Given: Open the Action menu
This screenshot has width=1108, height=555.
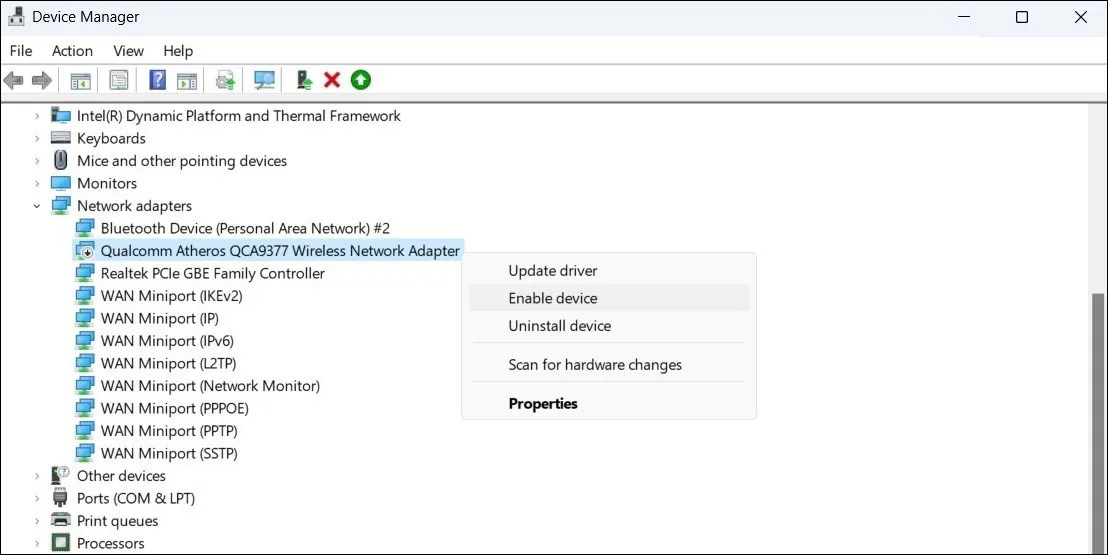Looking at the screenshot, I should 72,51.
